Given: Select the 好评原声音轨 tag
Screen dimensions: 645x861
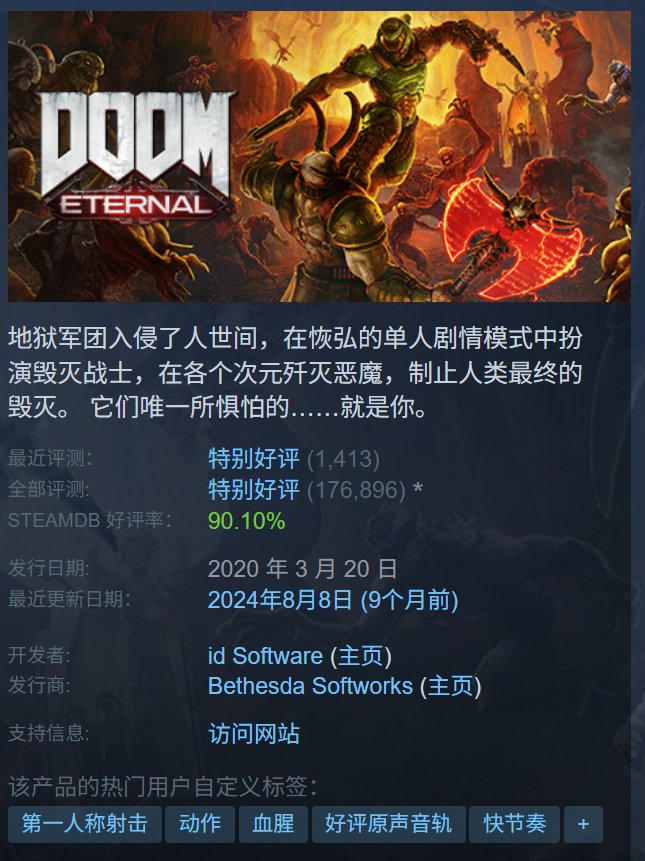Looking at the screenshot, I should [x=389, y=824].
